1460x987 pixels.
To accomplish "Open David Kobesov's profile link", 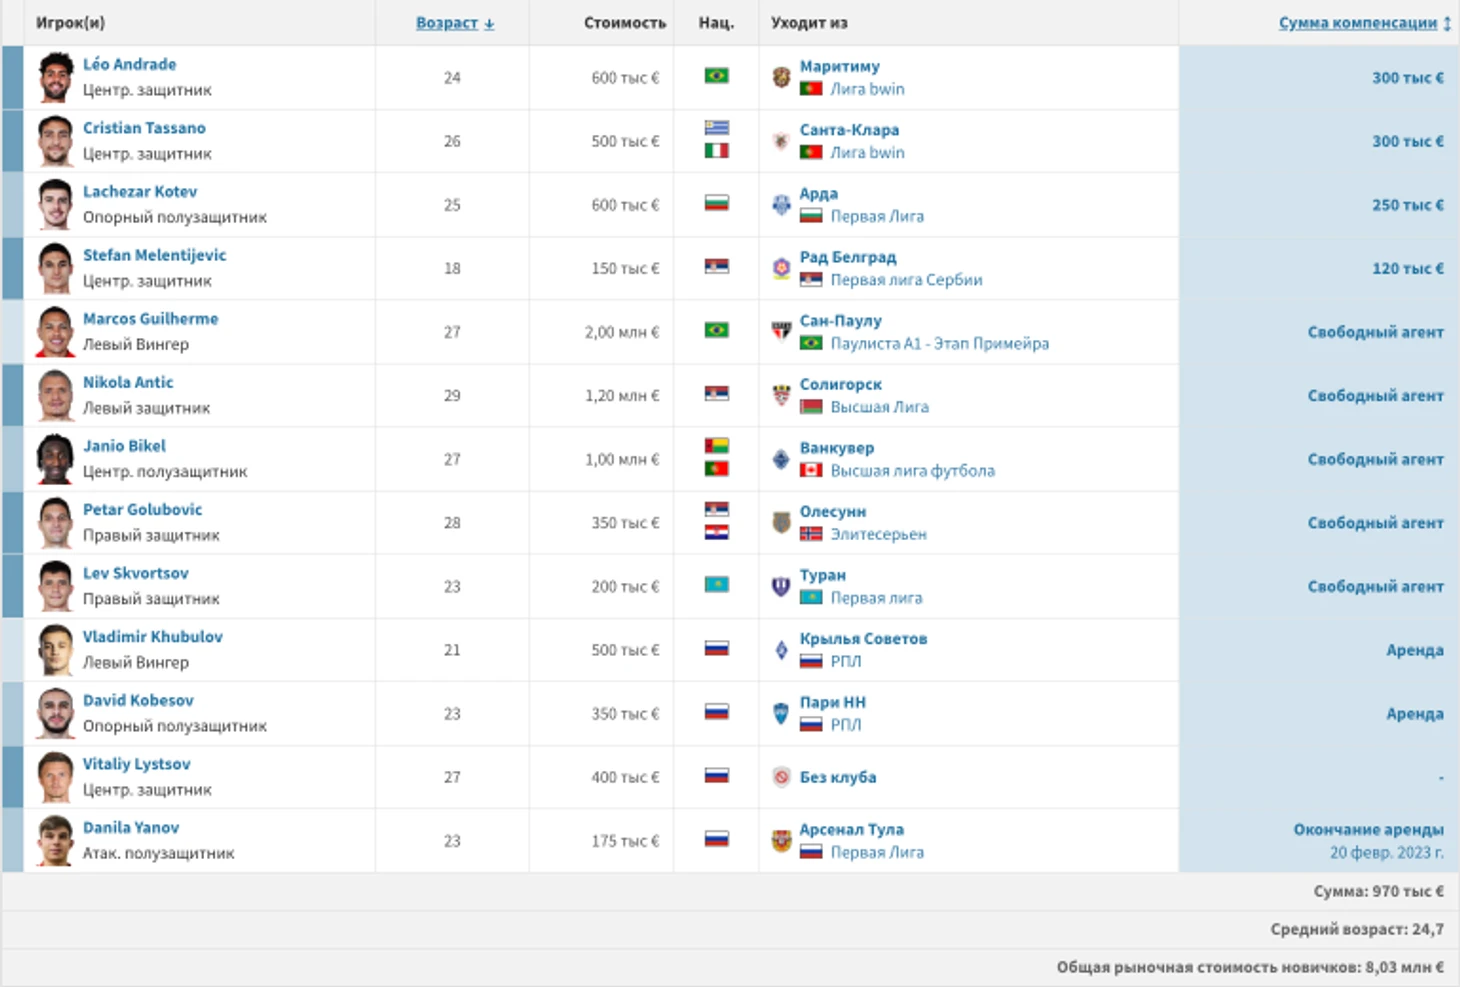I will pyautogui.click(x=138, y=700).
